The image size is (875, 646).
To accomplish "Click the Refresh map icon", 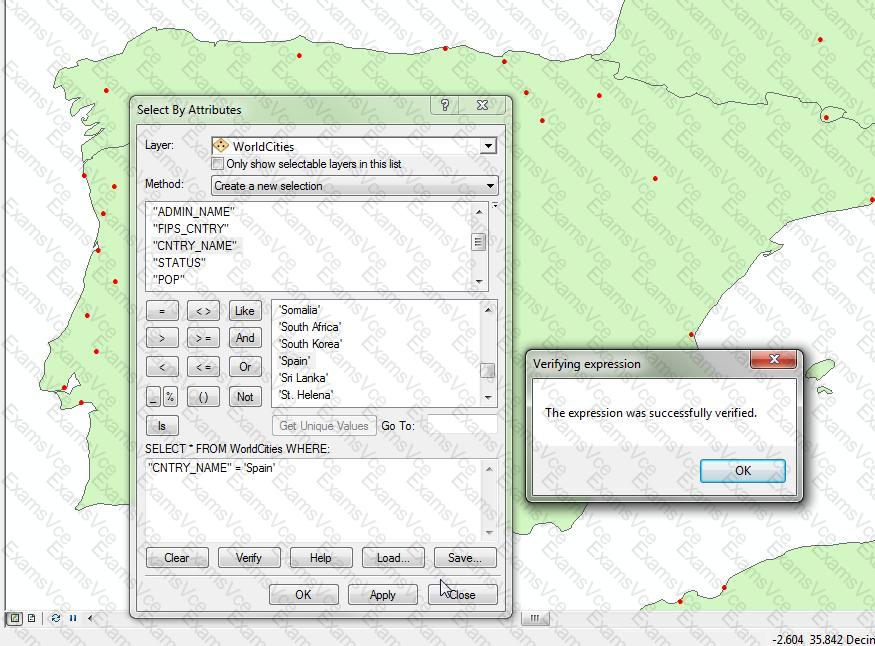I will 55,618.
